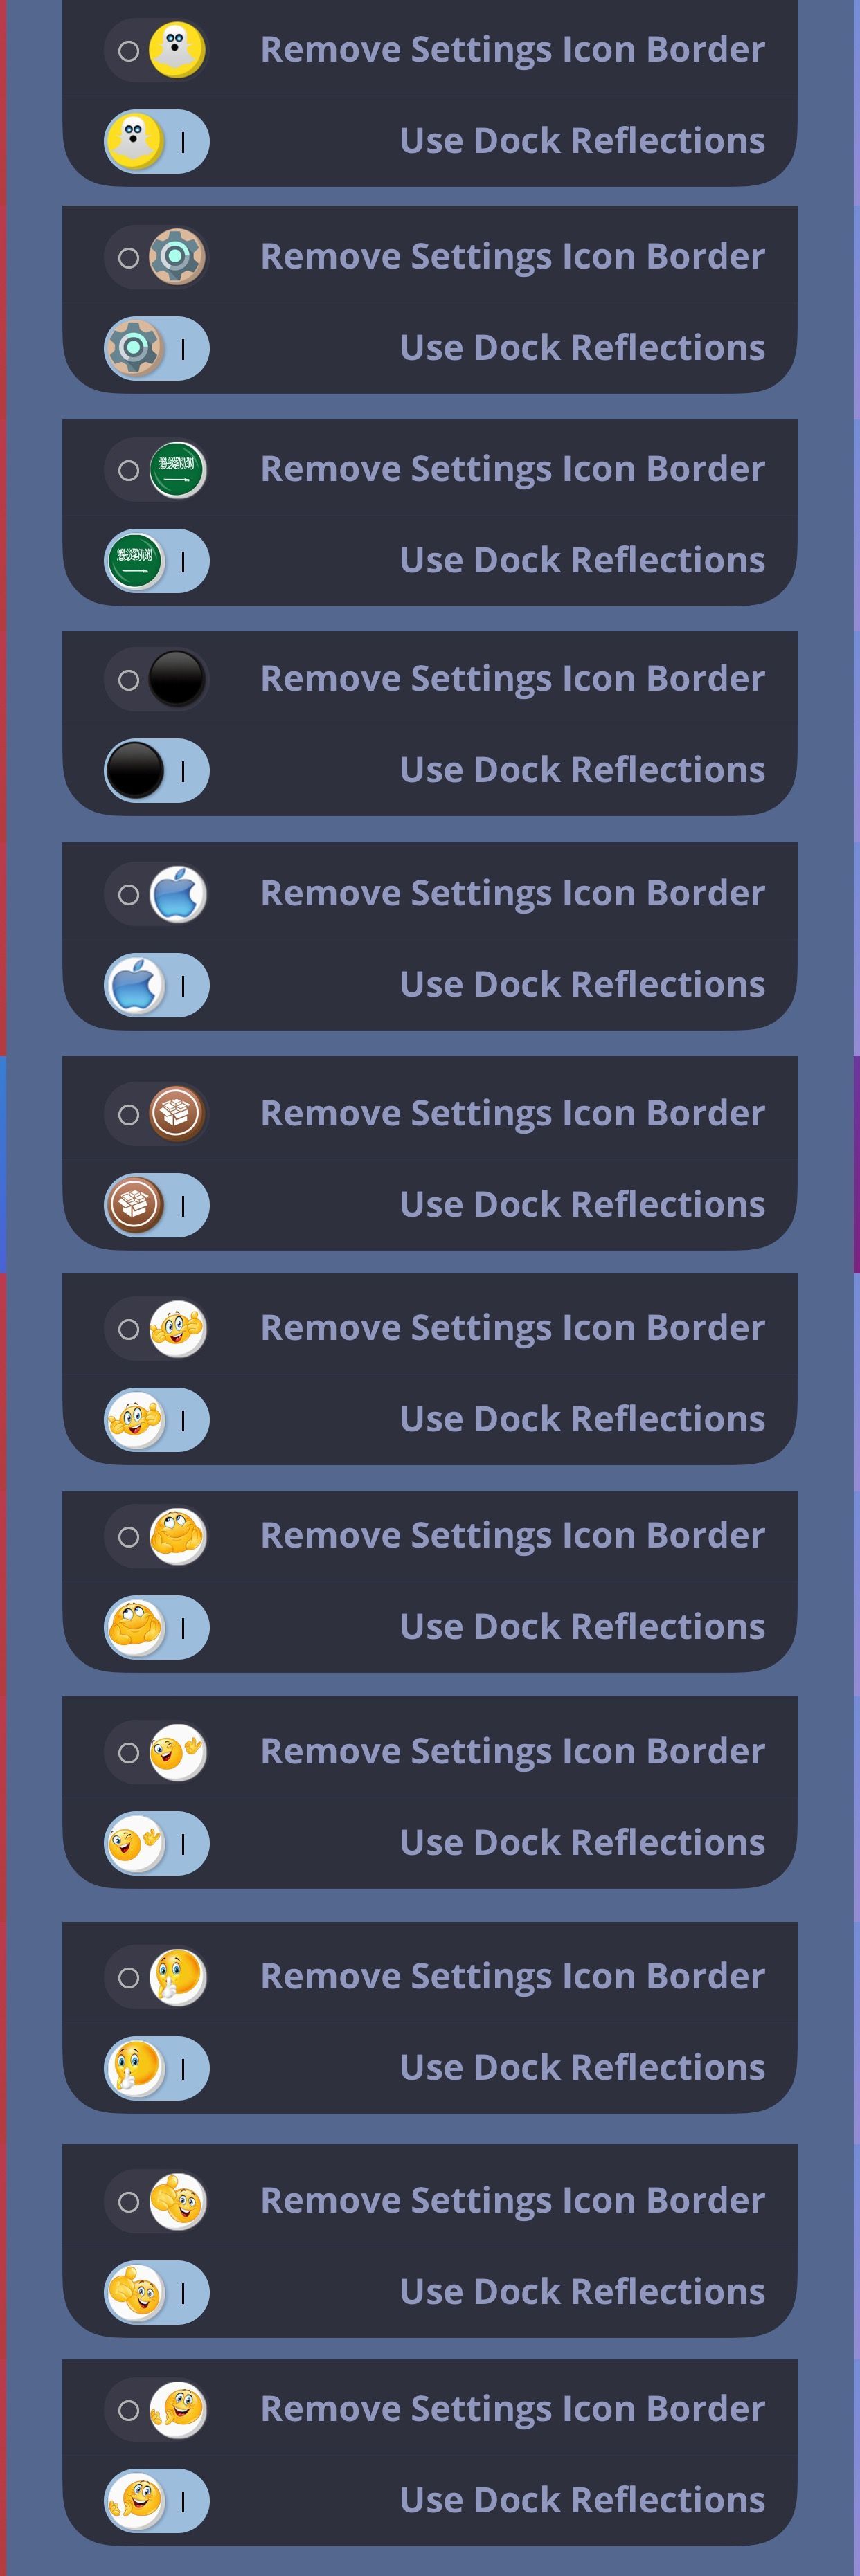Click the blue Apple logo knob beside Remove Settings Icon Border
This screenshot has width=860, height=2576.
pos(178,894)
